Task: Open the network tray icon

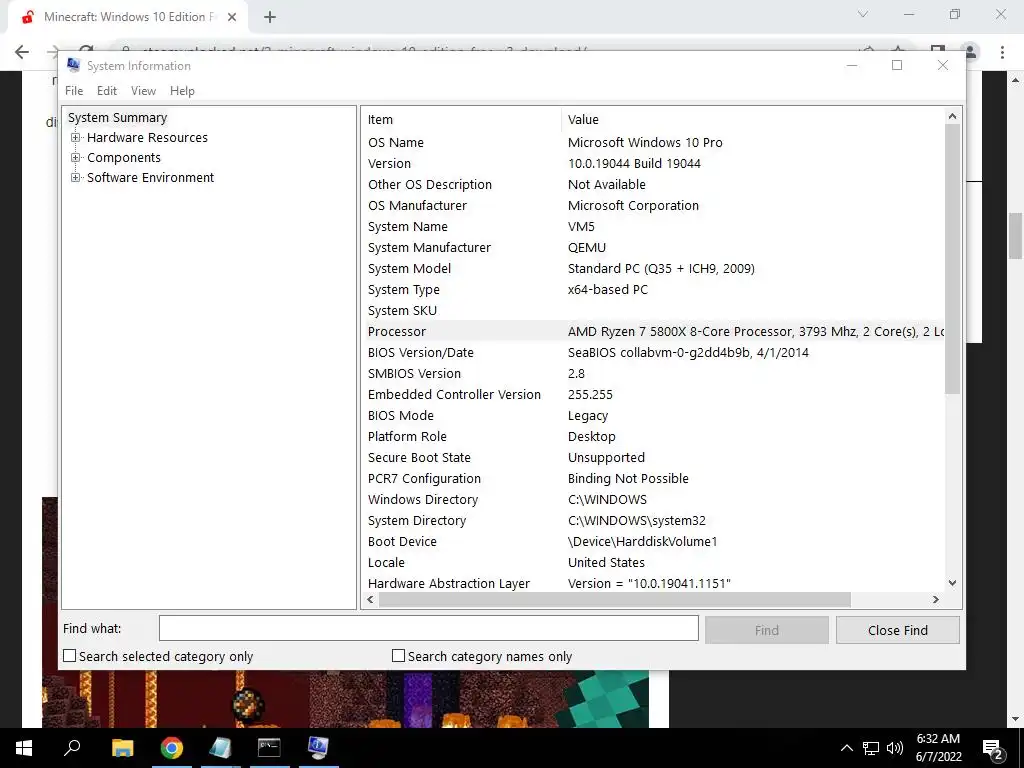Action: coord(871,748)
